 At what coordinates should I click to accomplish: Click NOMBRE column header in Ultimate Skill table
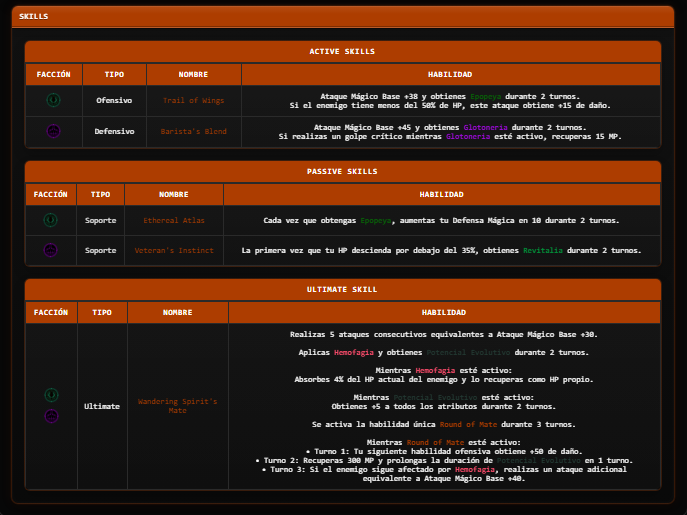click(x=177, y=313)
